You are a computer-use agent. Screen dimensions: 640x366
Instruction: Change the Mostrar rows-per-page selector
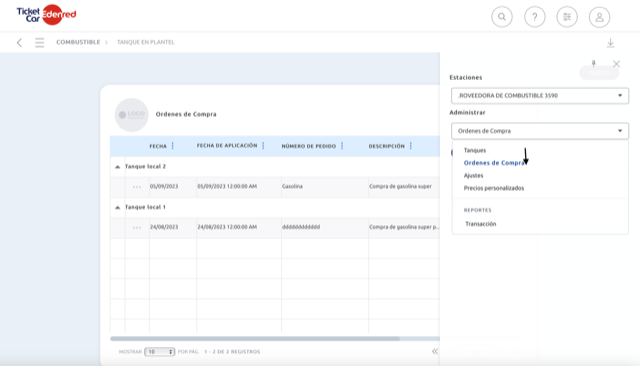pyautogui.click(x=160, y=352)
